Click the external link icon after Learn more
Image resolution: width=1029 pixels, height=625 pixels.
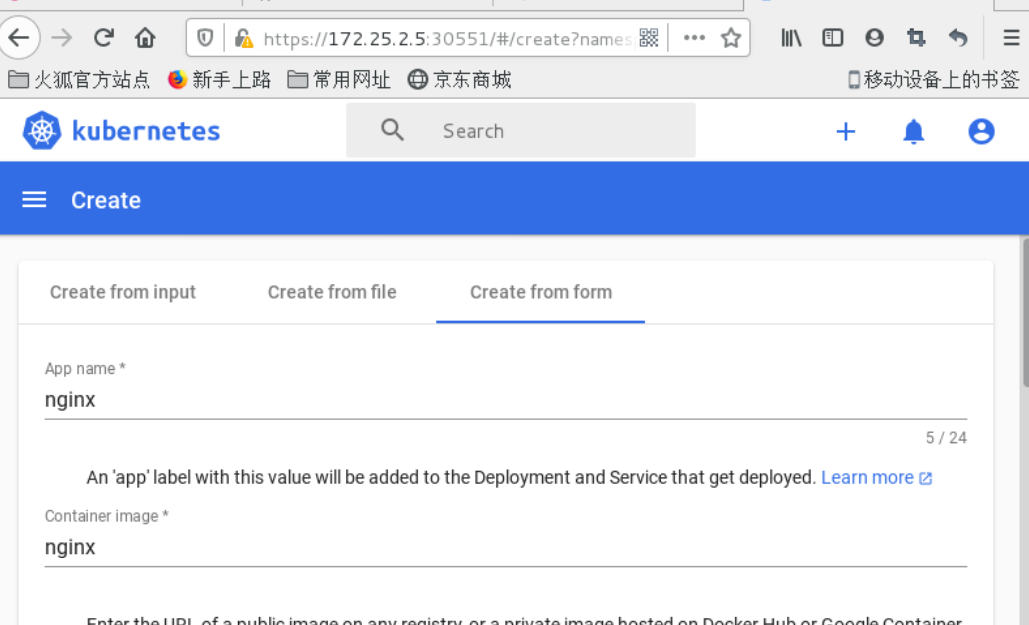tap(925, 479)
